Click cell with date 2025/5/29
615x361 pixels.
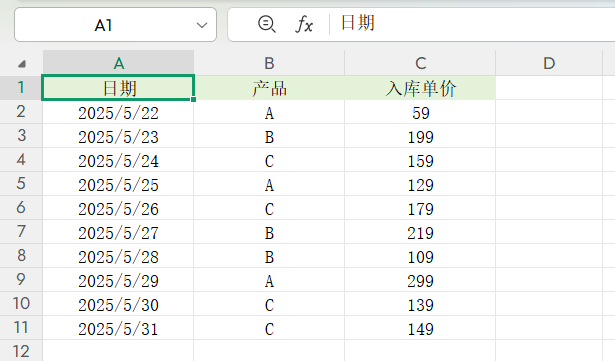click(118, 280)
